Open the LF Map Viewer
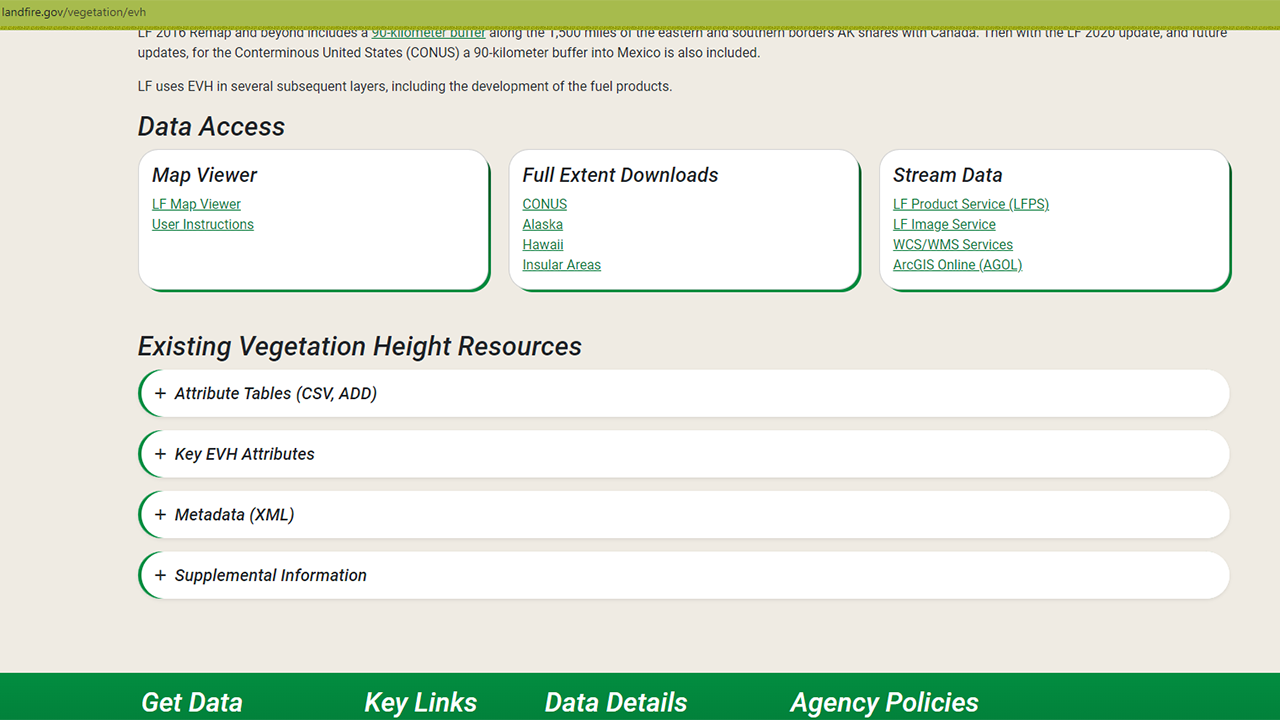Image resolution: width=1280 pixels, height=720 pixels. point(196,204)
